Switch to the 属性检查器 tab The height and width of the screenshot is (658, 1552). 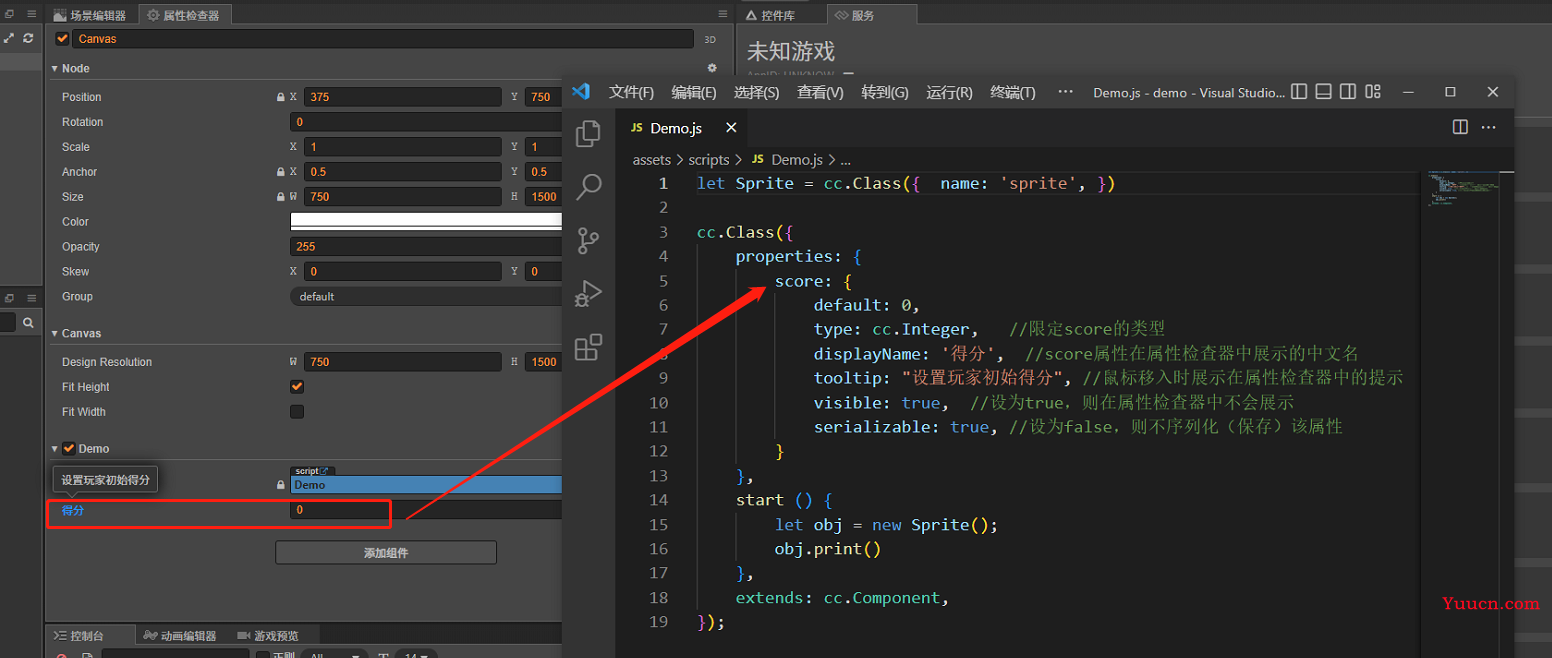click(183, 15)
